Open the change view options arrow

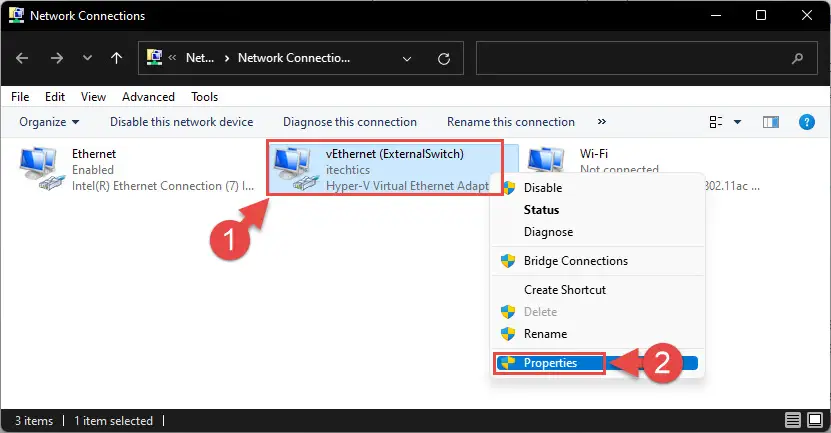737,122
